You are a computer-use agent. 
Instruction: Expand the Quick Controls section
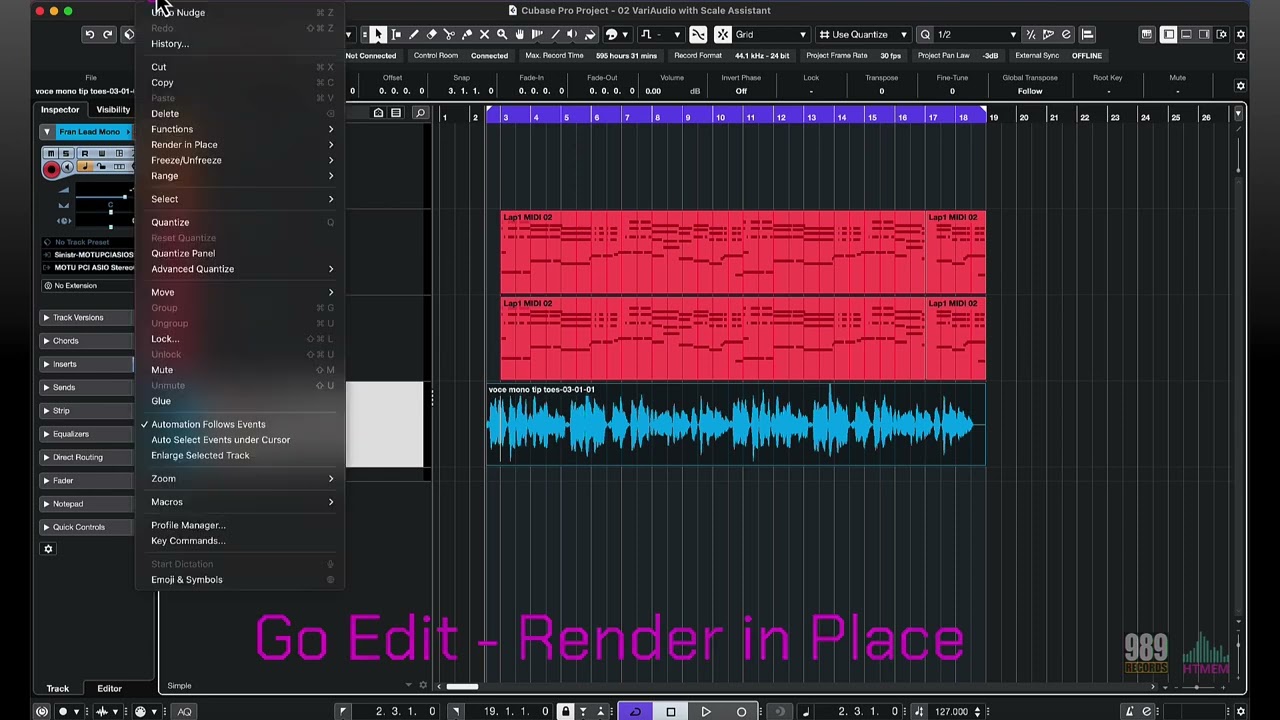(x=85, y=527)
